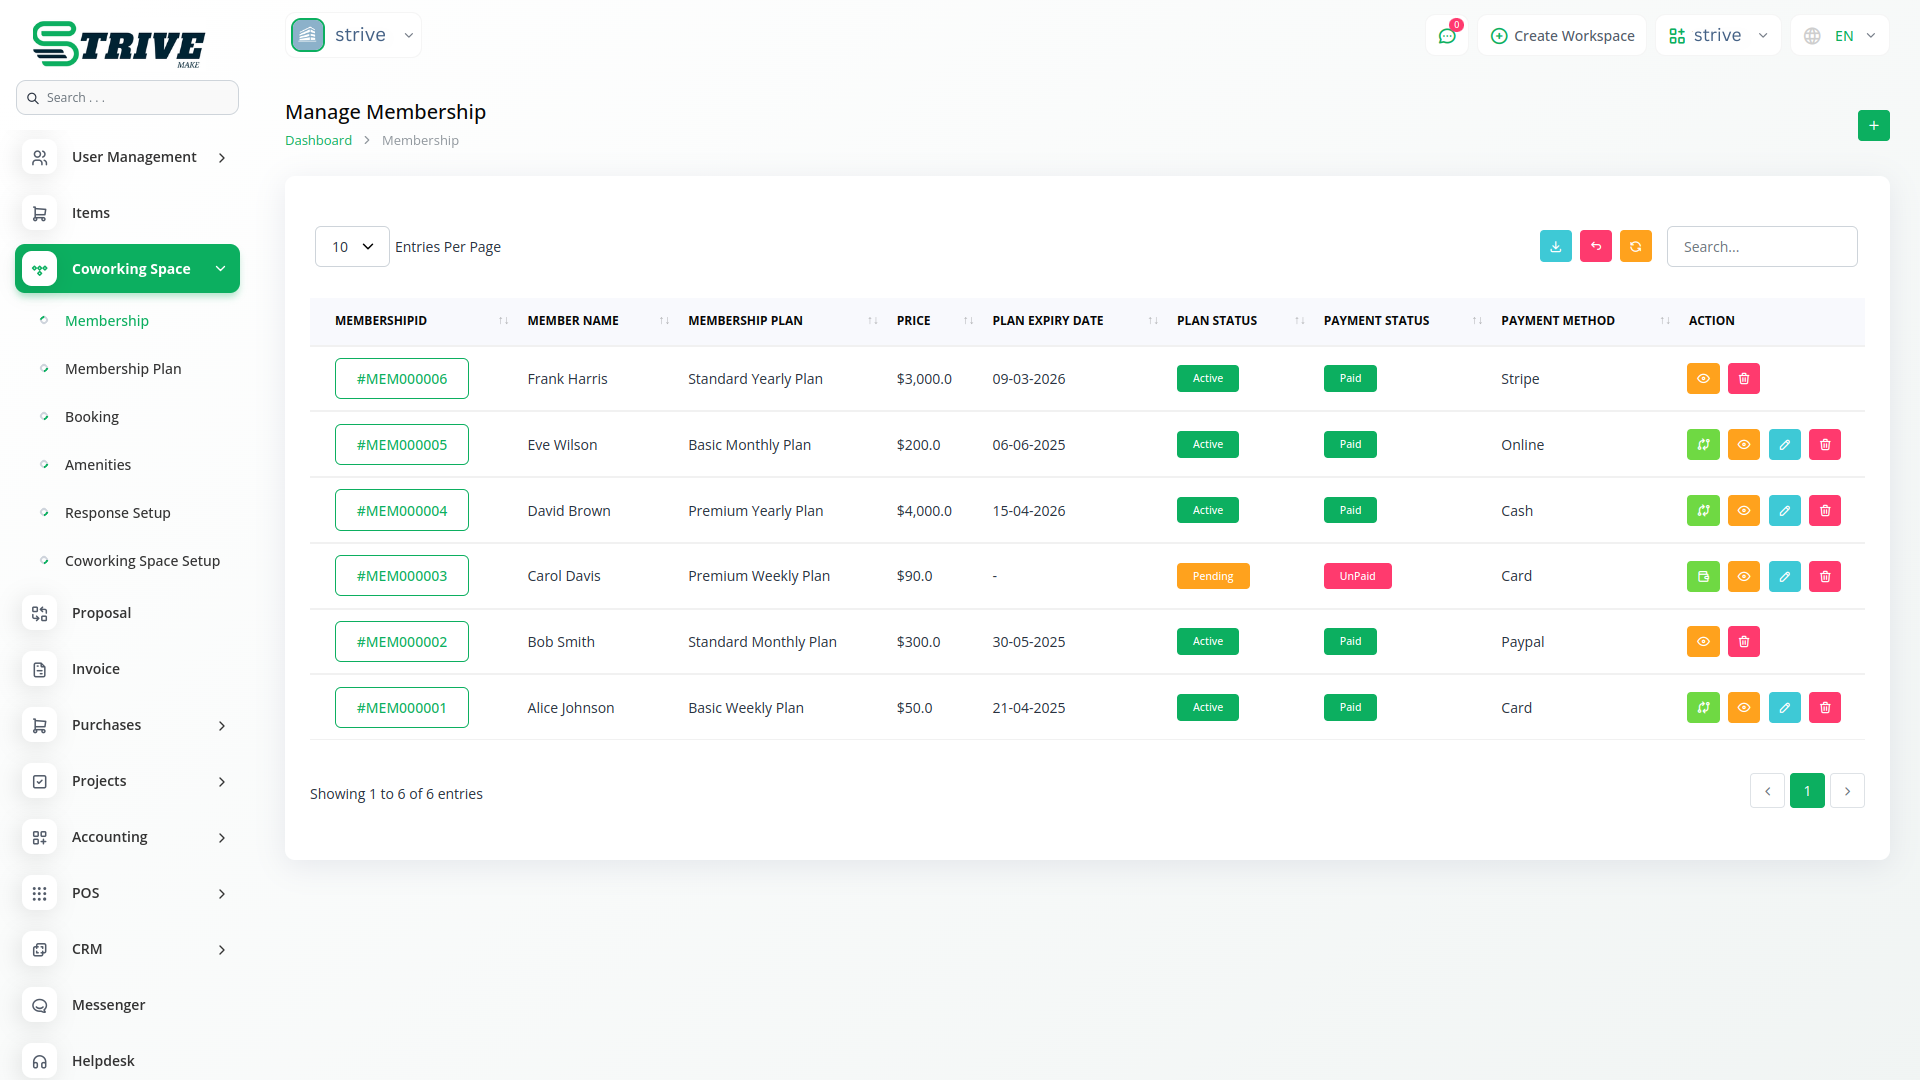1920x1080 pixels.
Task: Click the Create Workspace button
Action: point(1562,36)
